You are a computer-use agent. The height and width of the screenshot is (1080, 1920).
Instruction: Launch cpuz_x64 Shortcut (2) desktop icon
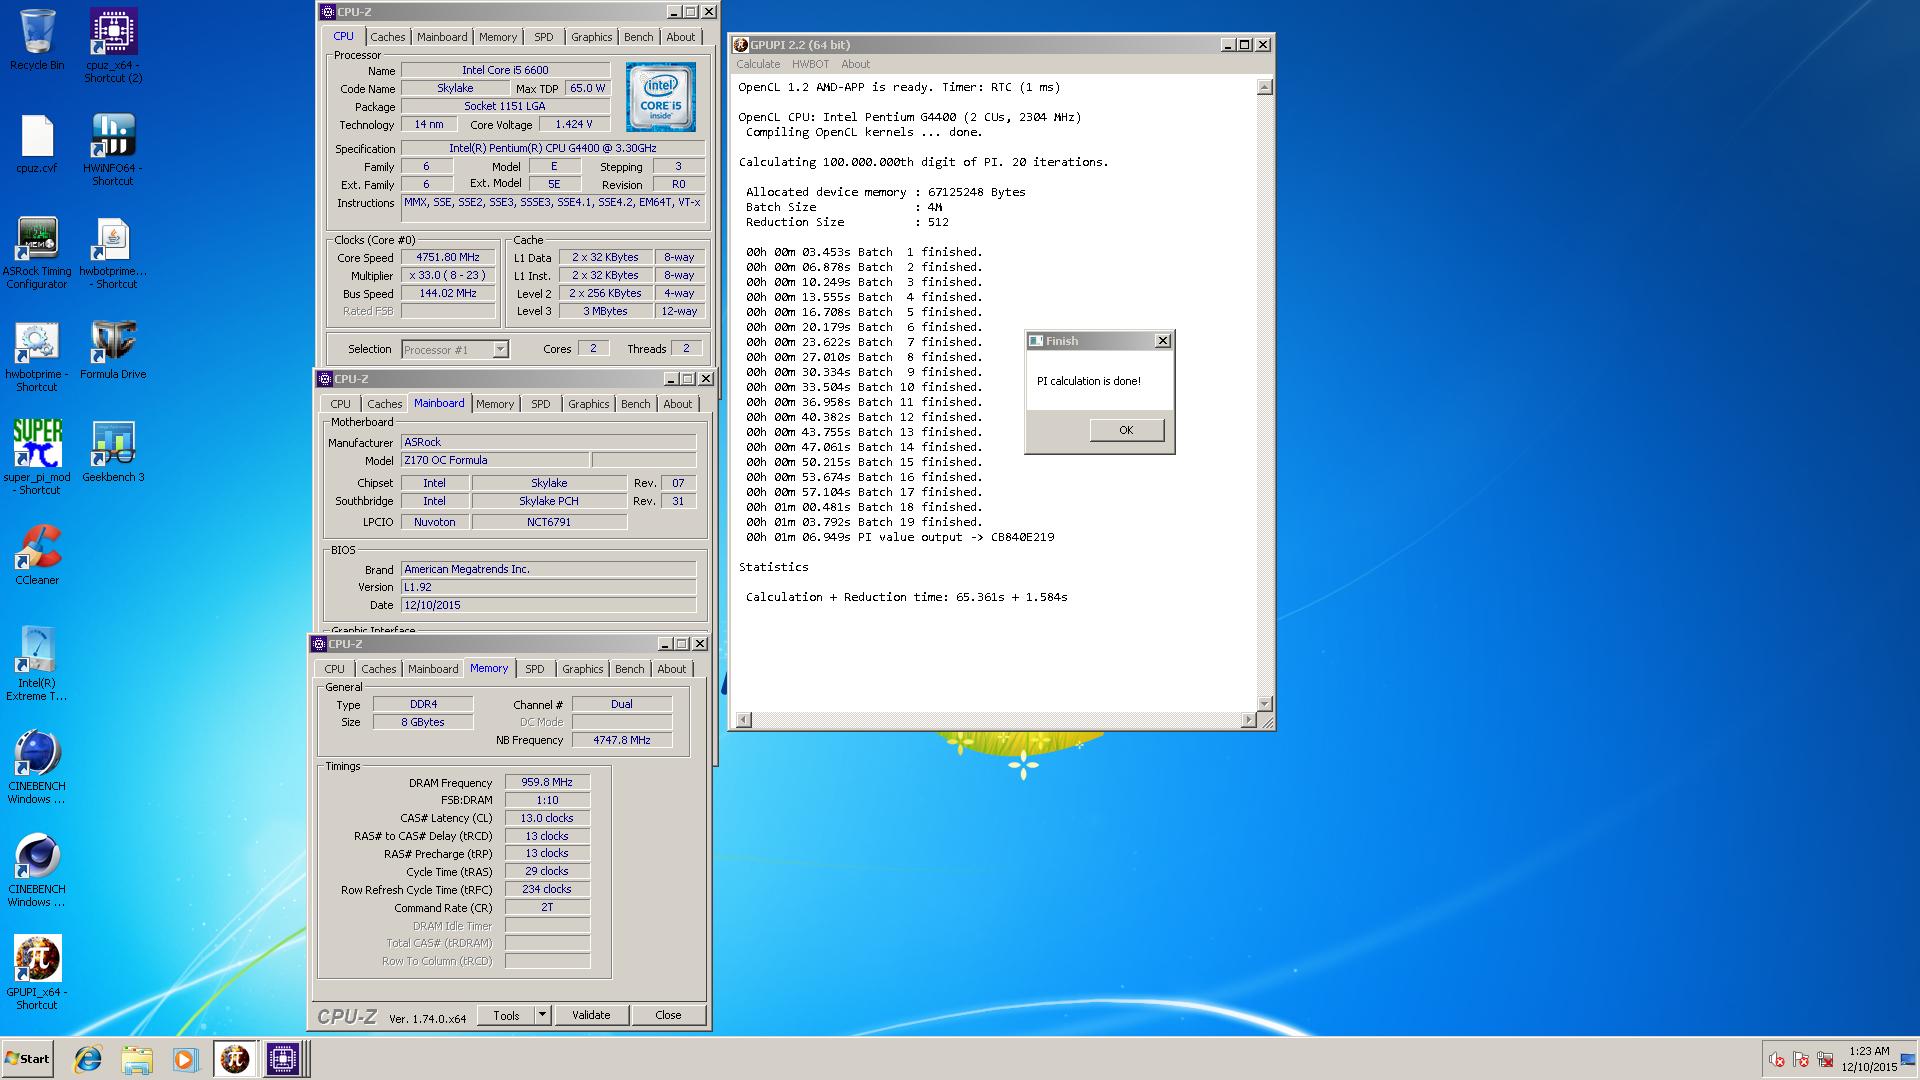pos(113,45)
